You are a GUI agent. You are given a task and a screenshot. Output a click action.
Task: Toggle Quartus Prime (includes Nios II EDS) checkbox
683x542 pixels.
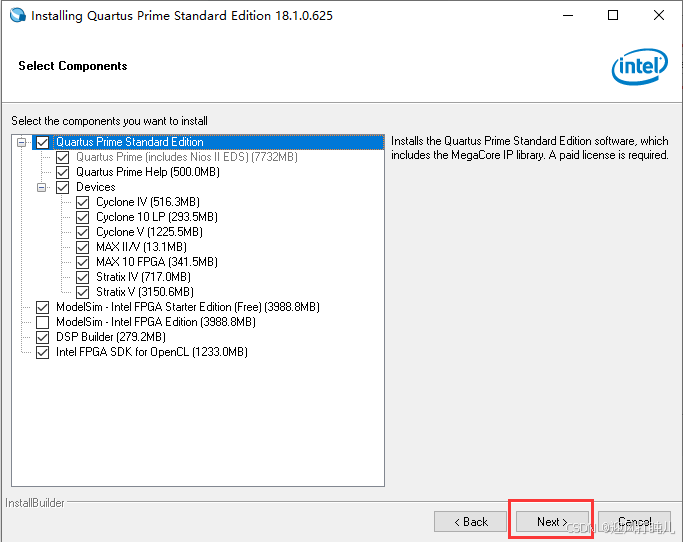tap(62, 157)
